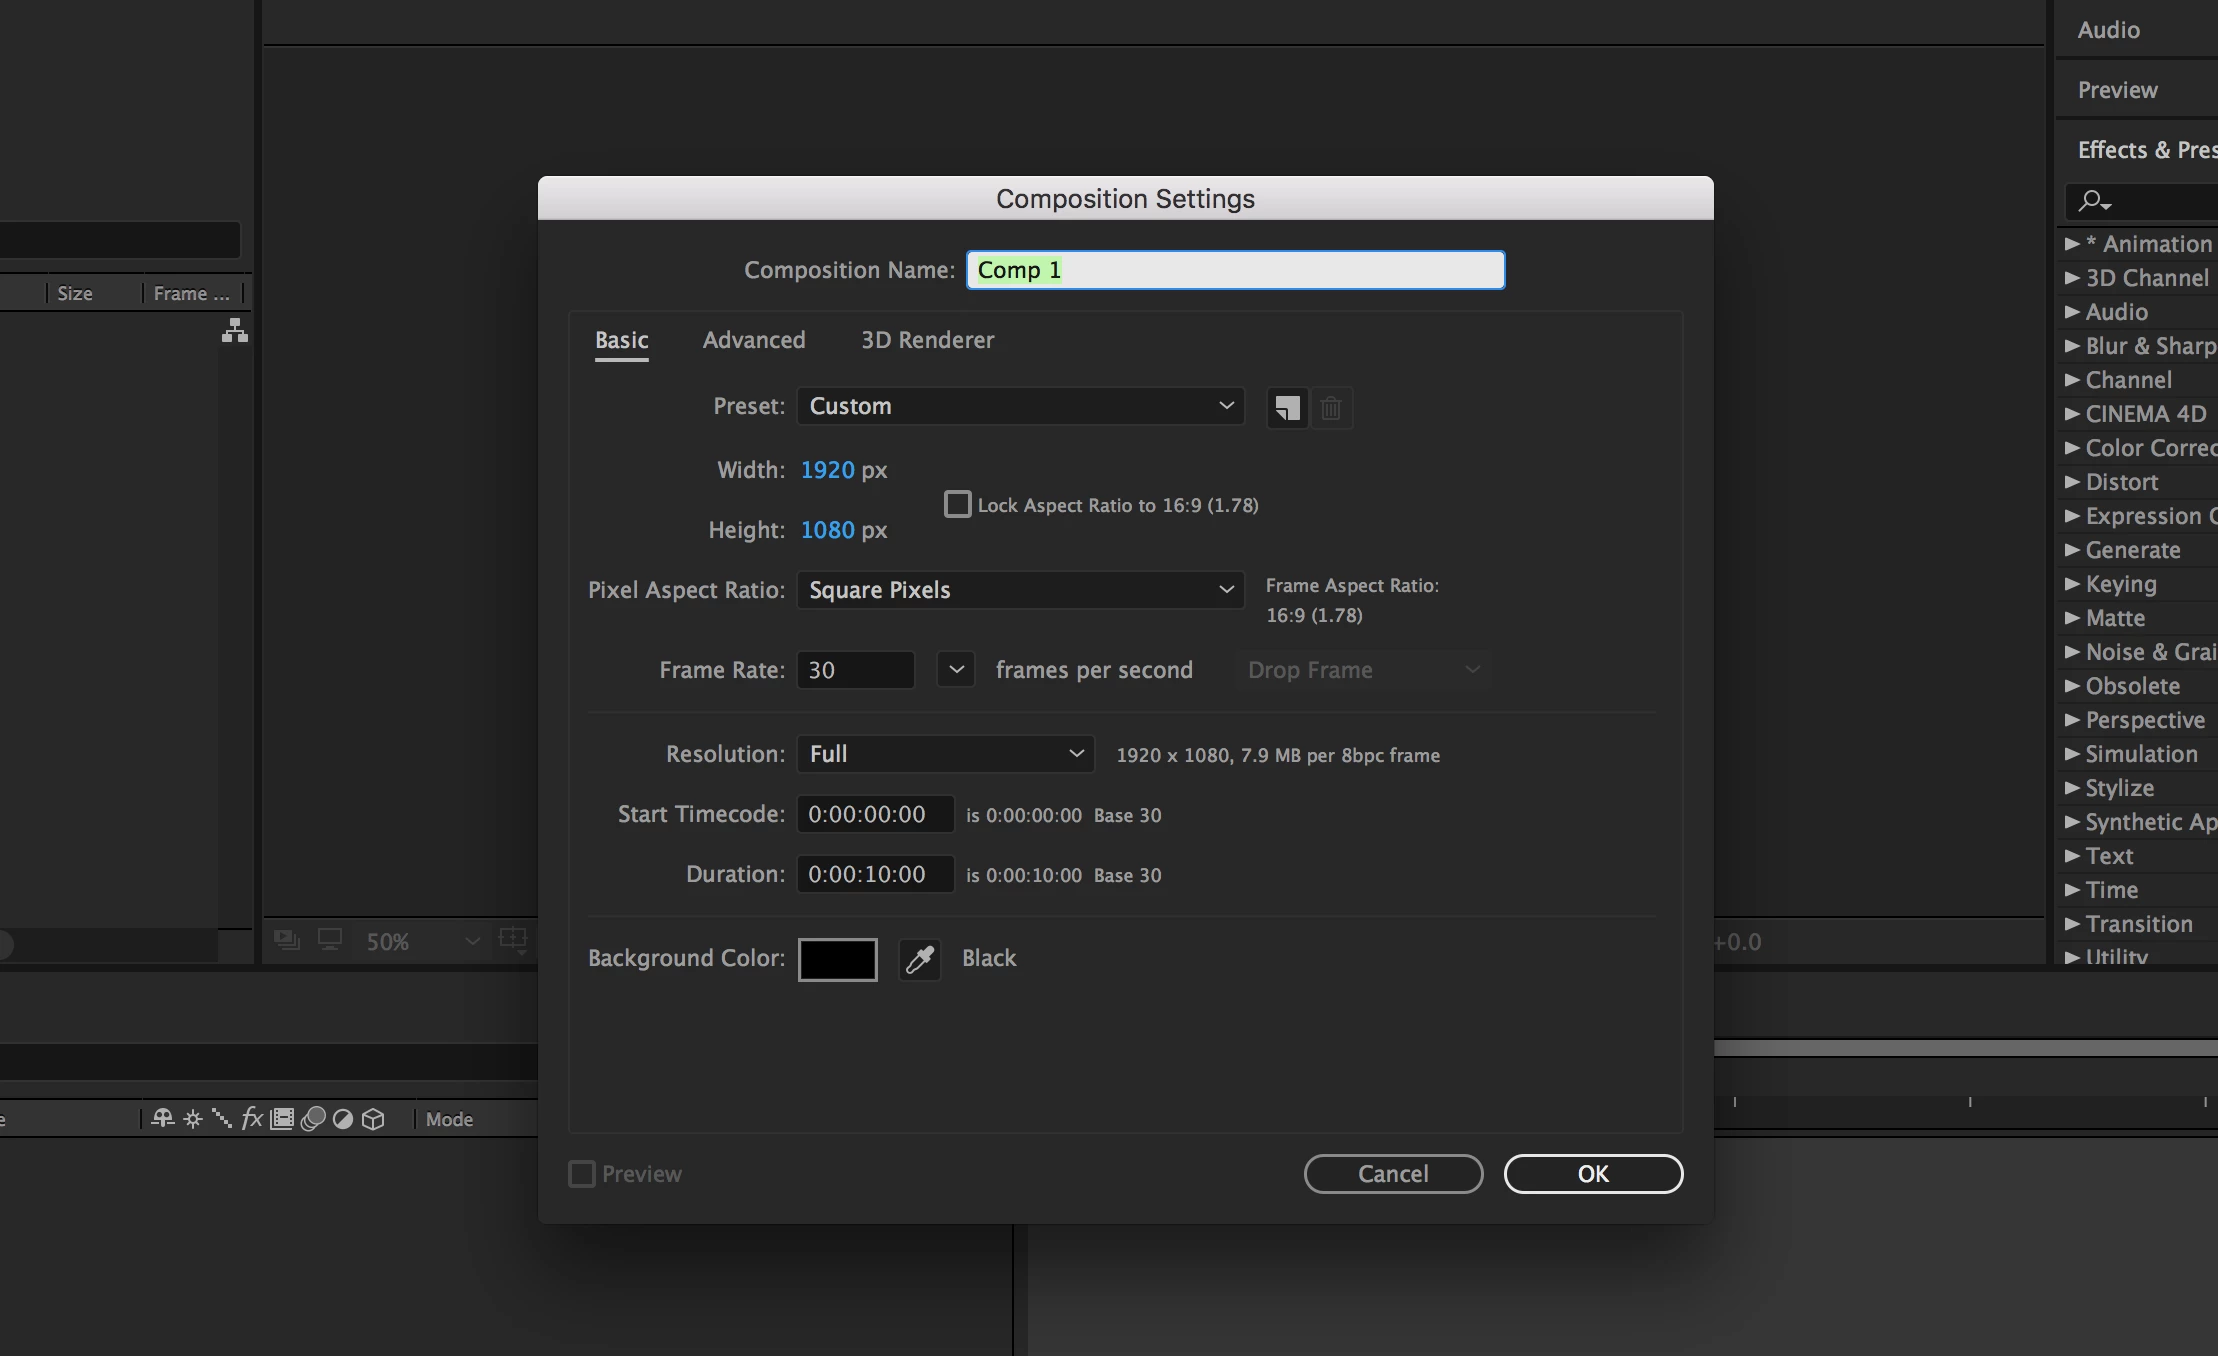Click the 3D Layer cube column icon
The width and height of the screenshot is (2218, 1356).
coord(373,1119)
